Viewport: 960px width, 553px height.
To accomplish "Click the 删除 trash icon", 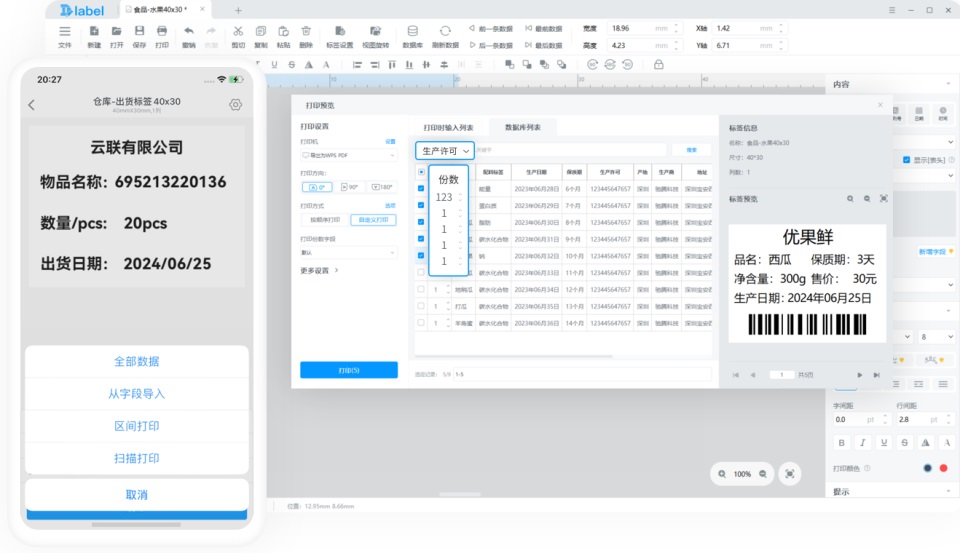I will [x=306, y=31].
